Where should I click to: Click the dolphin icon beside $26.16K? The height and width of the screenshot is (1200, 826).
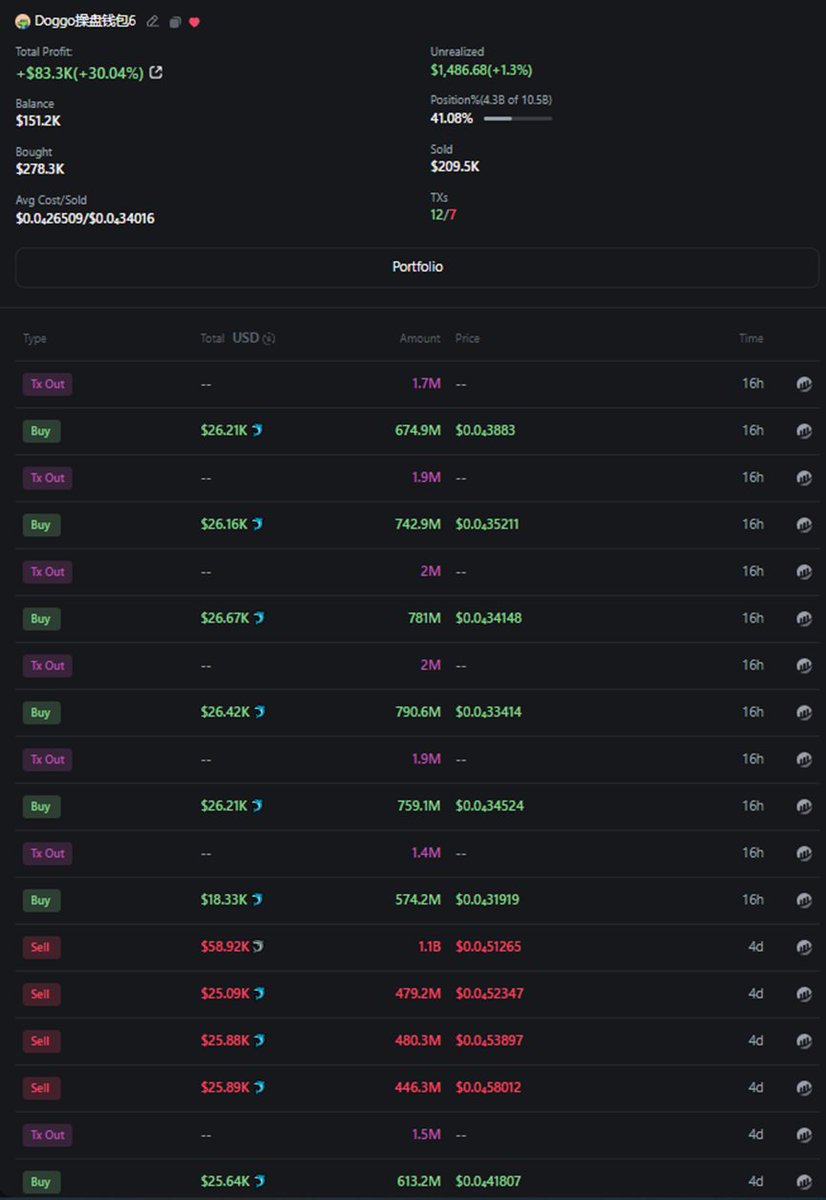[x=258, y=524]
